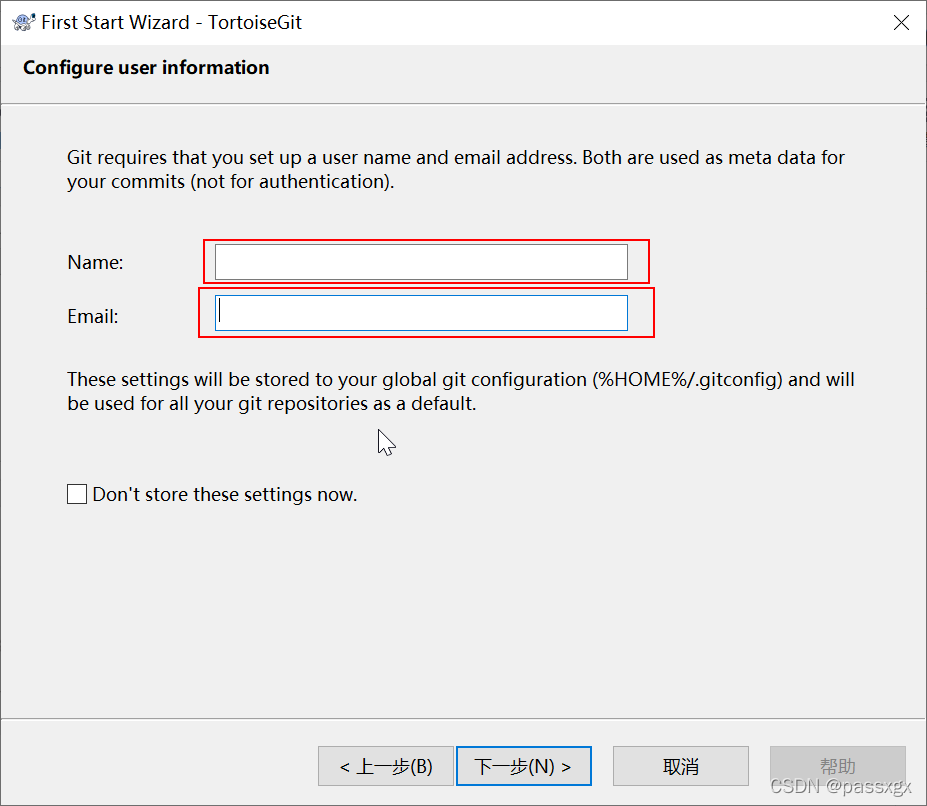Click the "Name:" label
The height and width of the screenshot is (806, 927).
click(95, 262)
